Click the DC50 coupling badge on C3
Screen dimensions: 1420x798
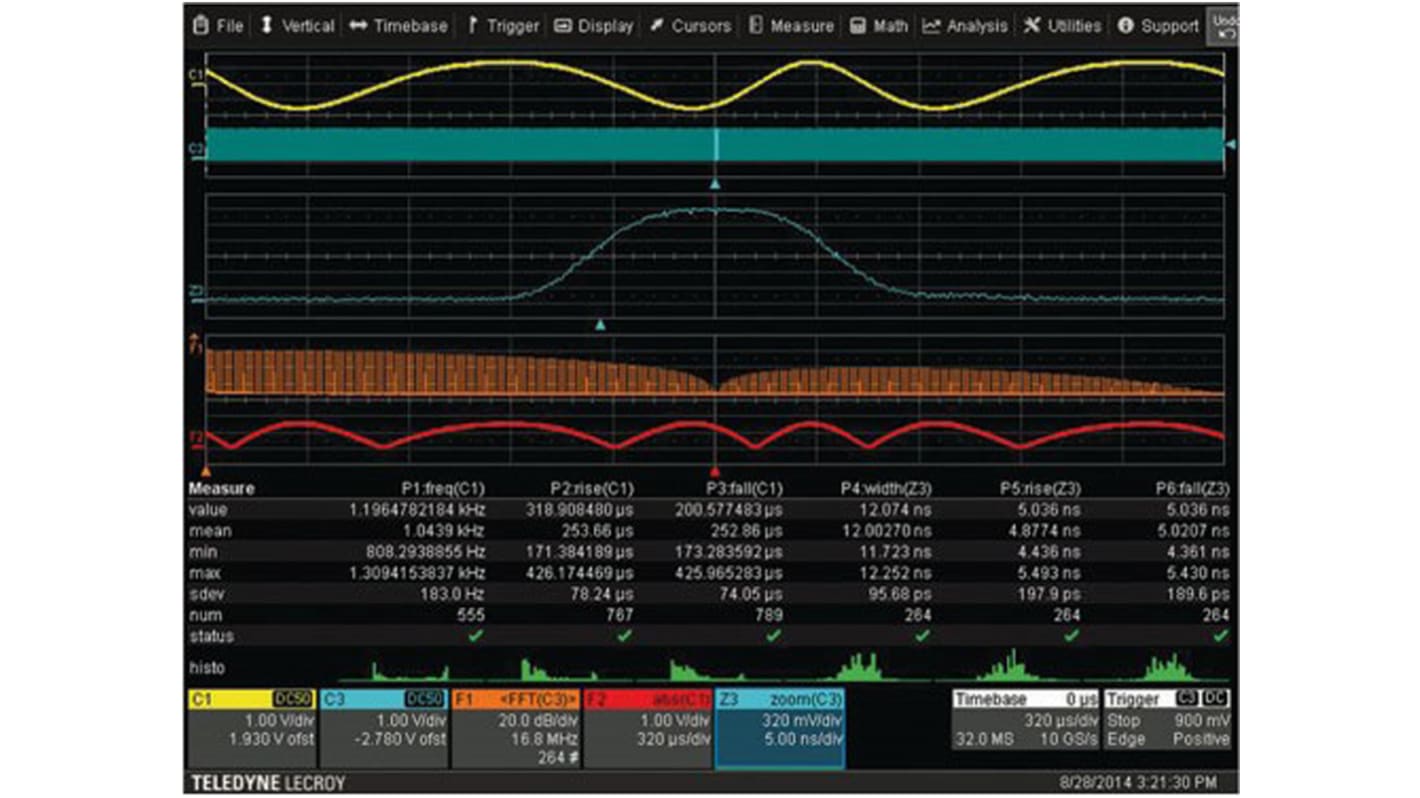pos(426,699)
